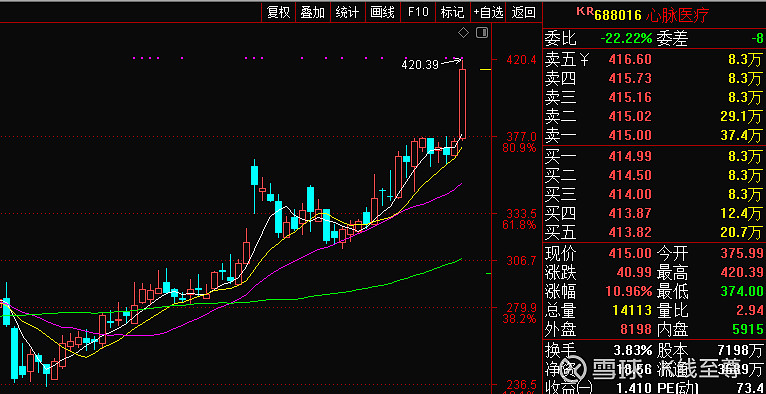Select the 卖三 price 415.16
Screen dimensions: 766x394
pyautogui.click(x=630, y=97)
